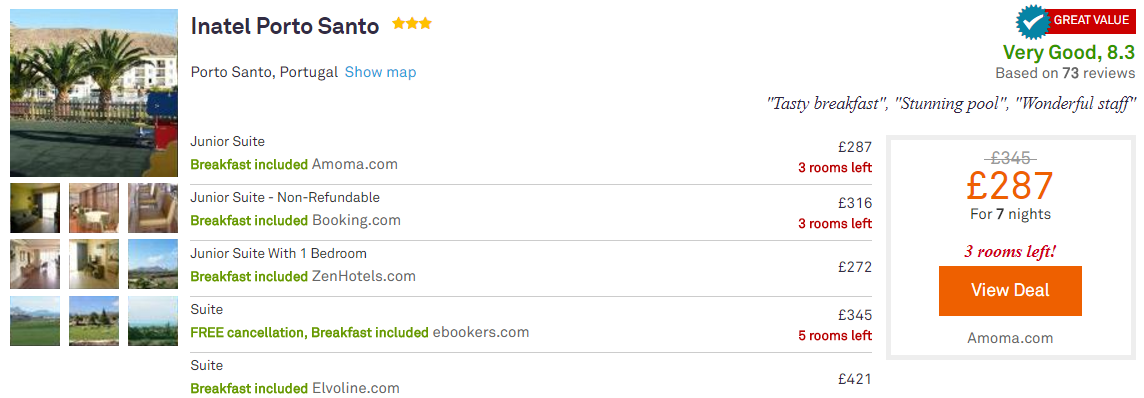Click the orange View Deal button

click(x=1010, y=290)
